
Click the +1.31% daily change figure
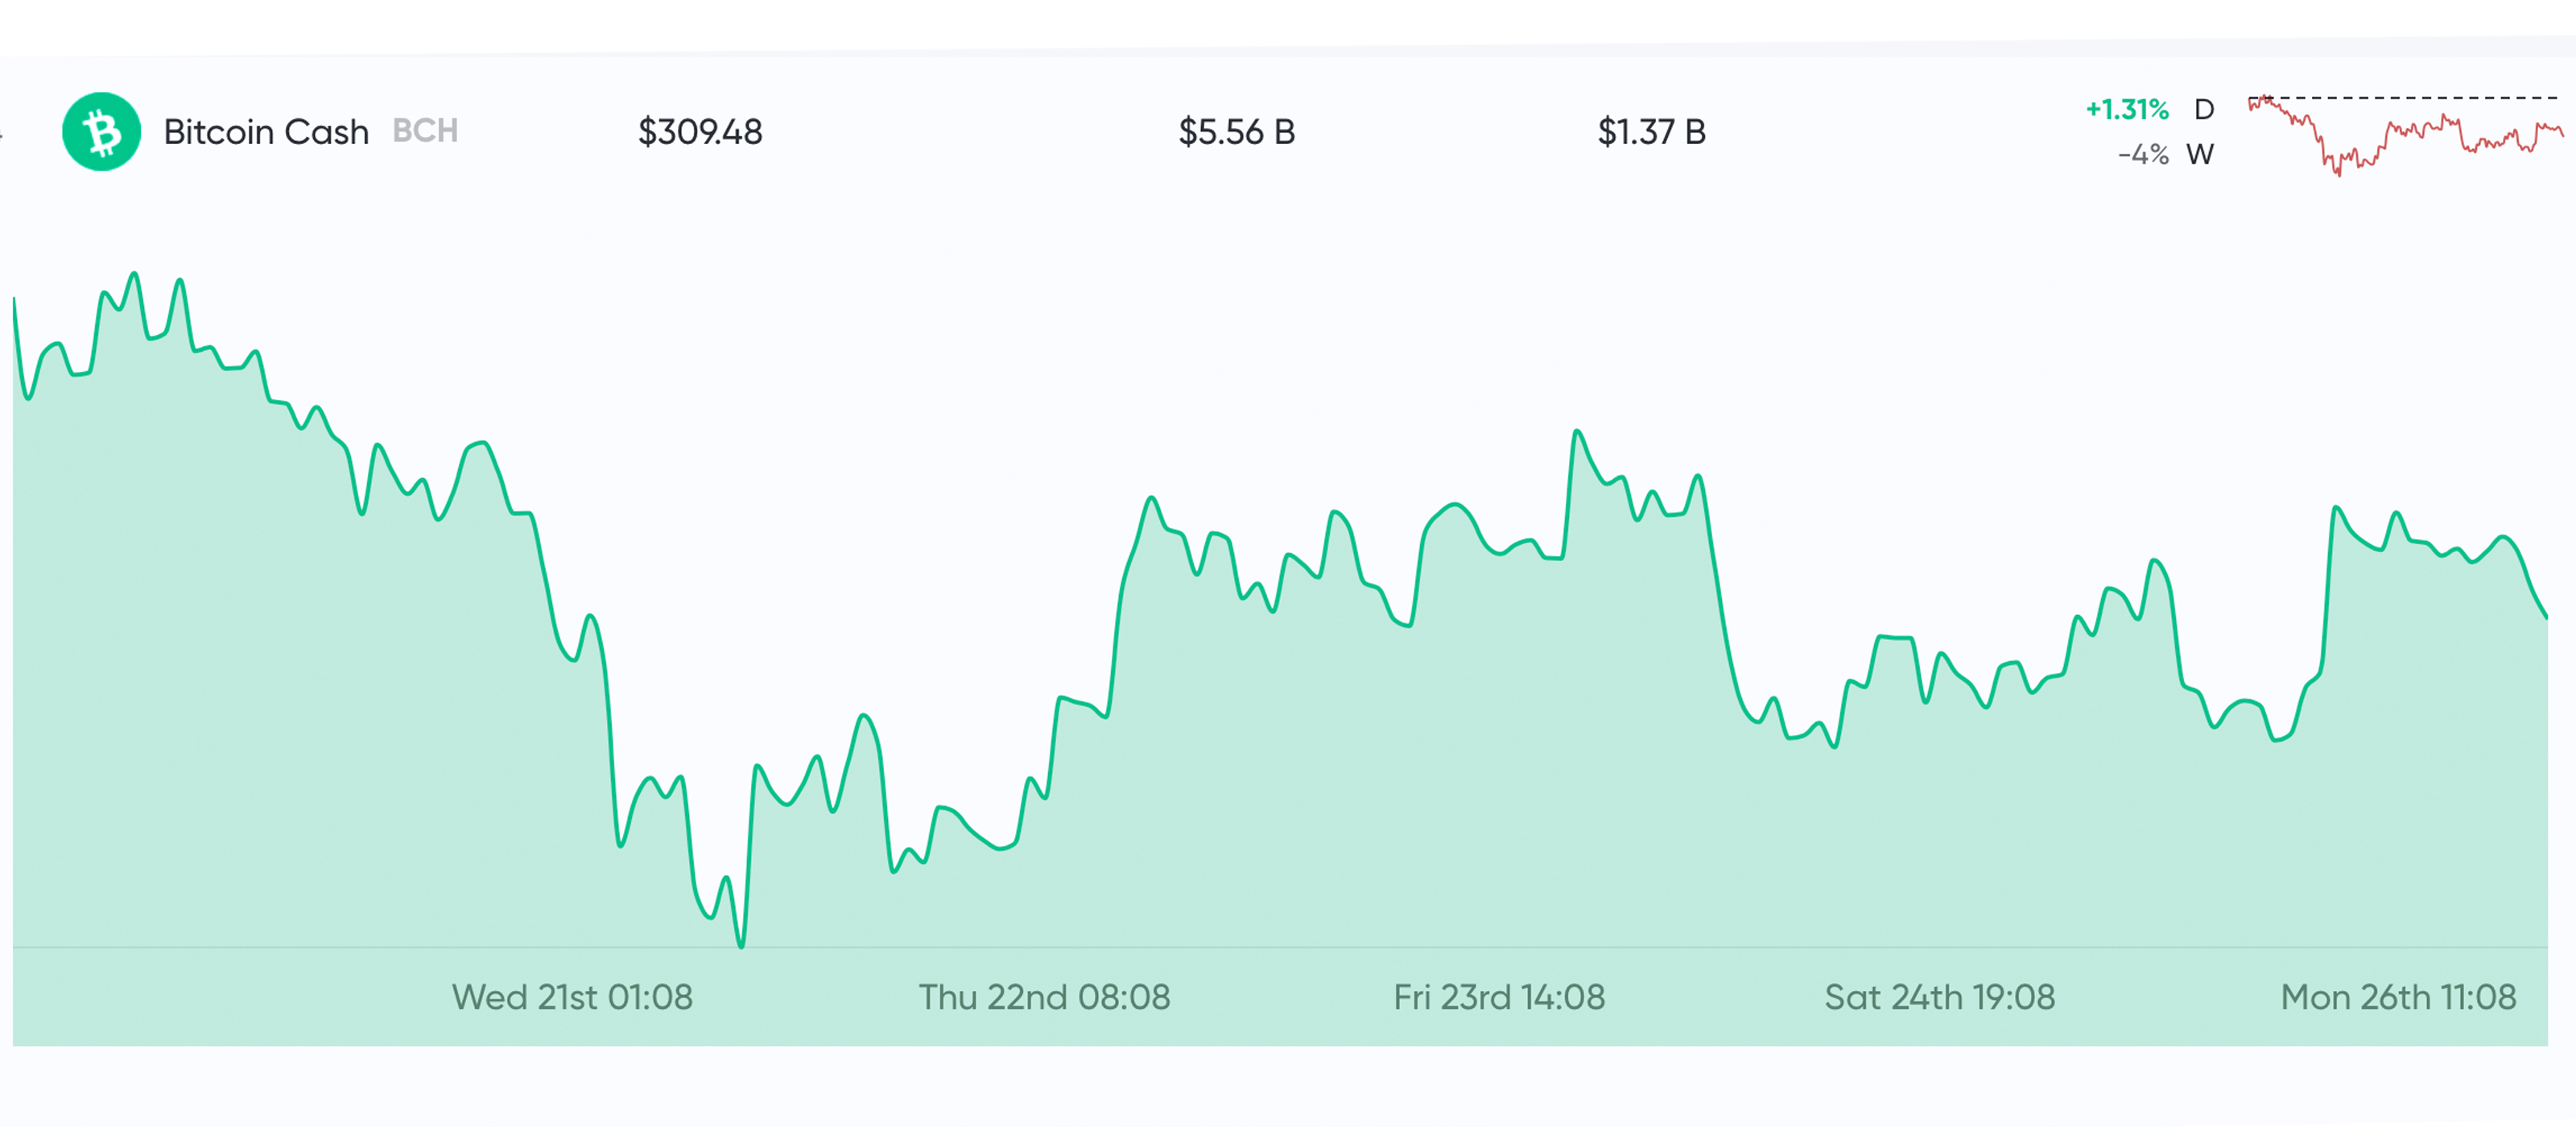[2126, 109]
